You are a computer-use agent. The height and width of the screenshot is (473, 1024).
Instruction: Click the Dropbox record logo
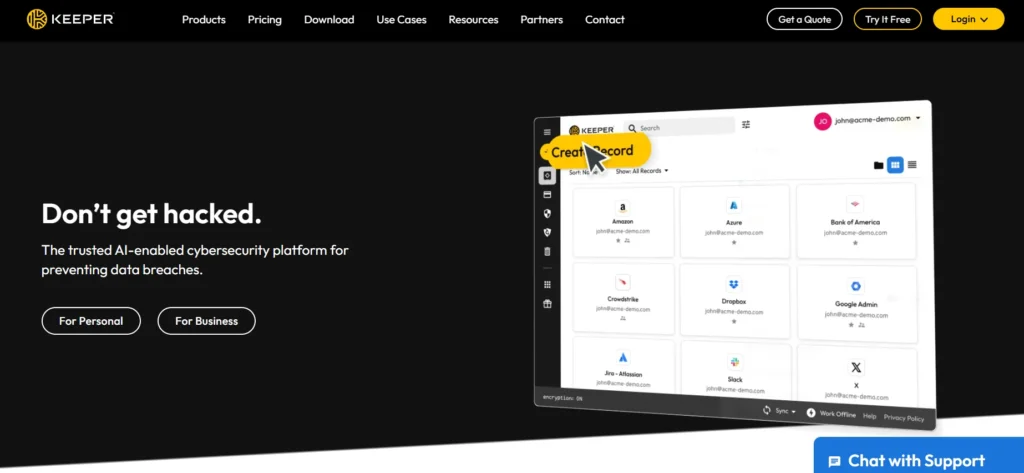[733, 284]
